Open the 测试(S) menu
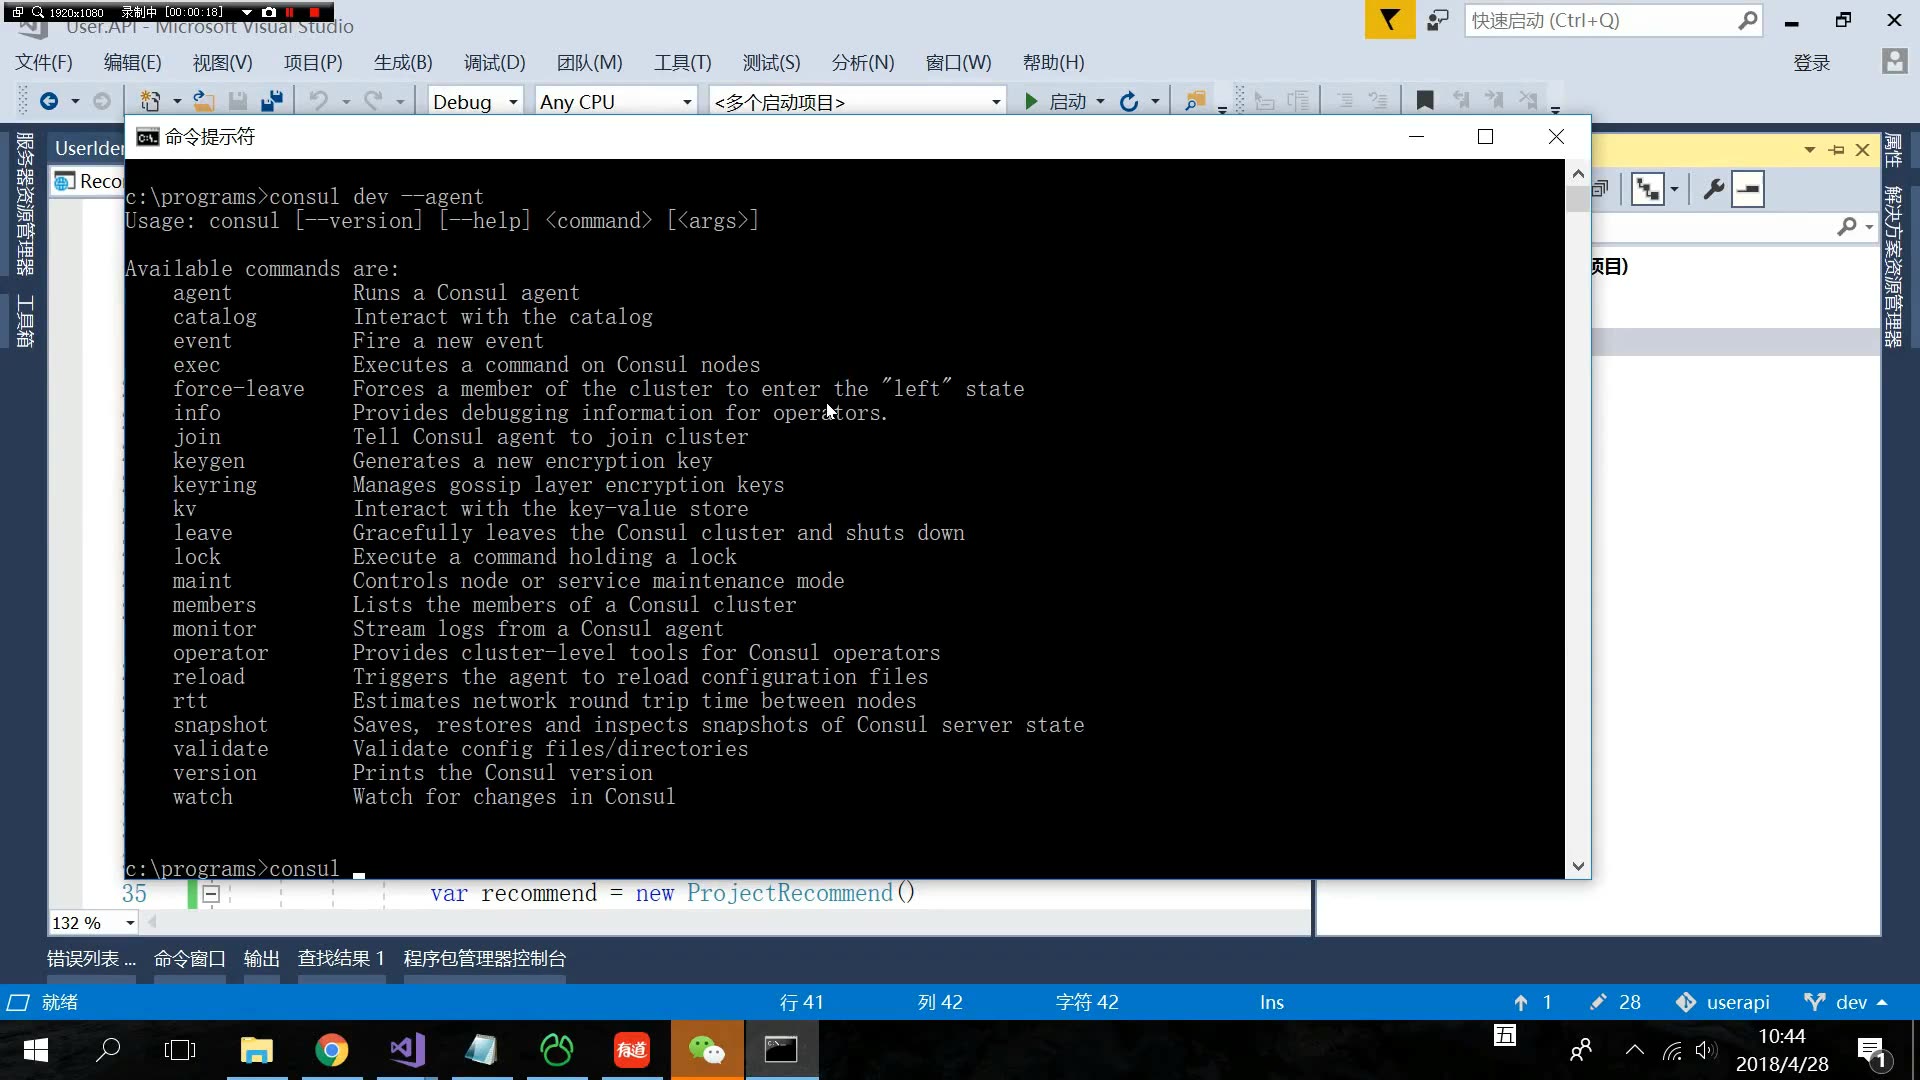The height and width of the screenshot is (1080, 1920). coord(771,63)
